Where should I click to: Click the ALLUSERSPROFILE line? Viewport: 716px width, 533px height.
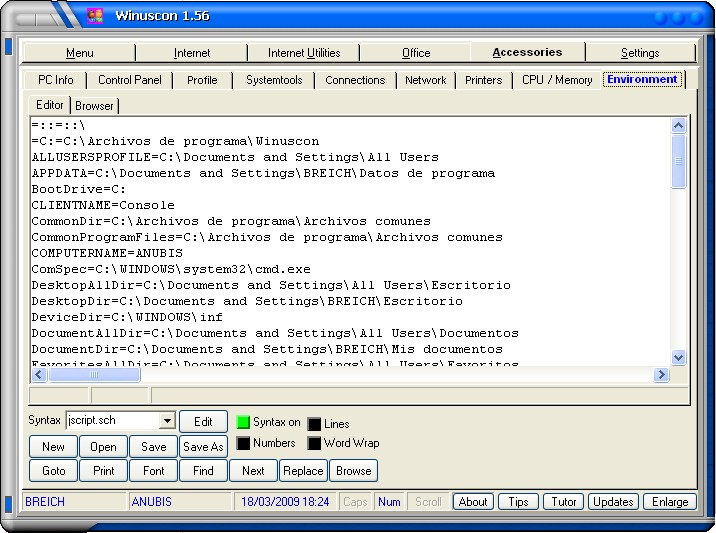(x=235, y=157)
